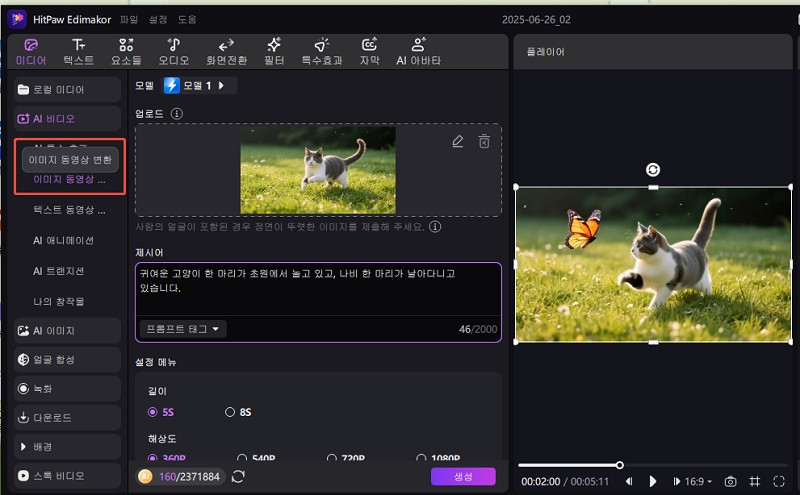Click the AI credits coin icon
This screenshot has width=800, height=495.
click(145, 477)
